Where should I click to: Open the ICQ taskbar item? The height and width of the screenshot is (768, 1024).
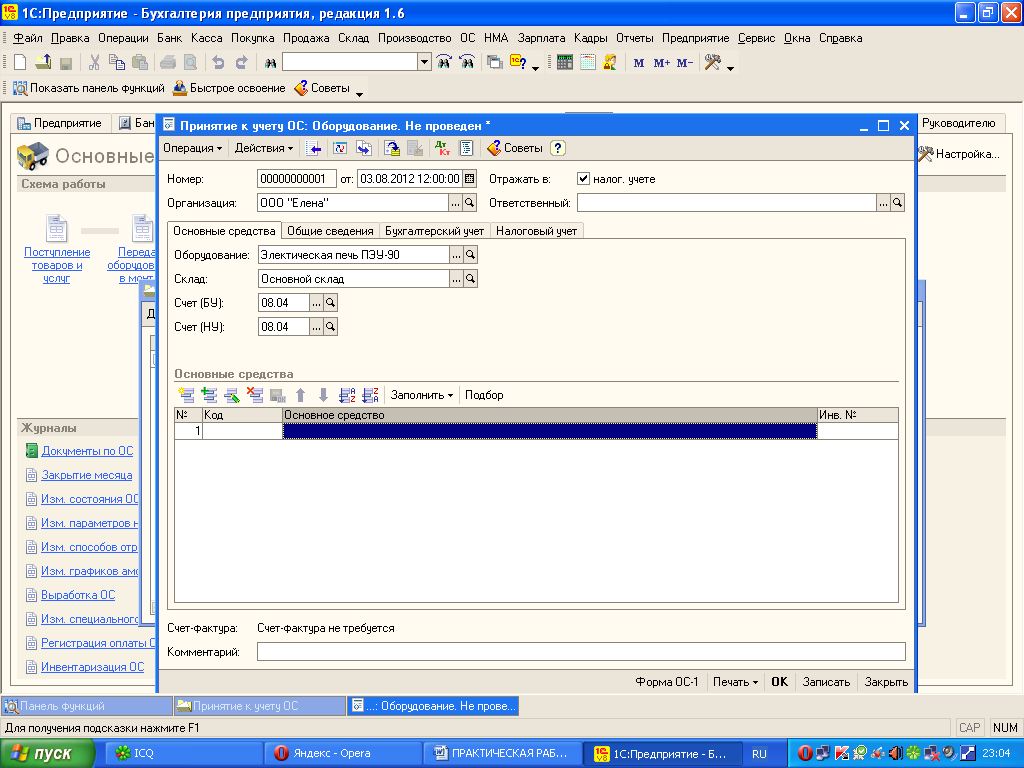(x=183, y=754)
